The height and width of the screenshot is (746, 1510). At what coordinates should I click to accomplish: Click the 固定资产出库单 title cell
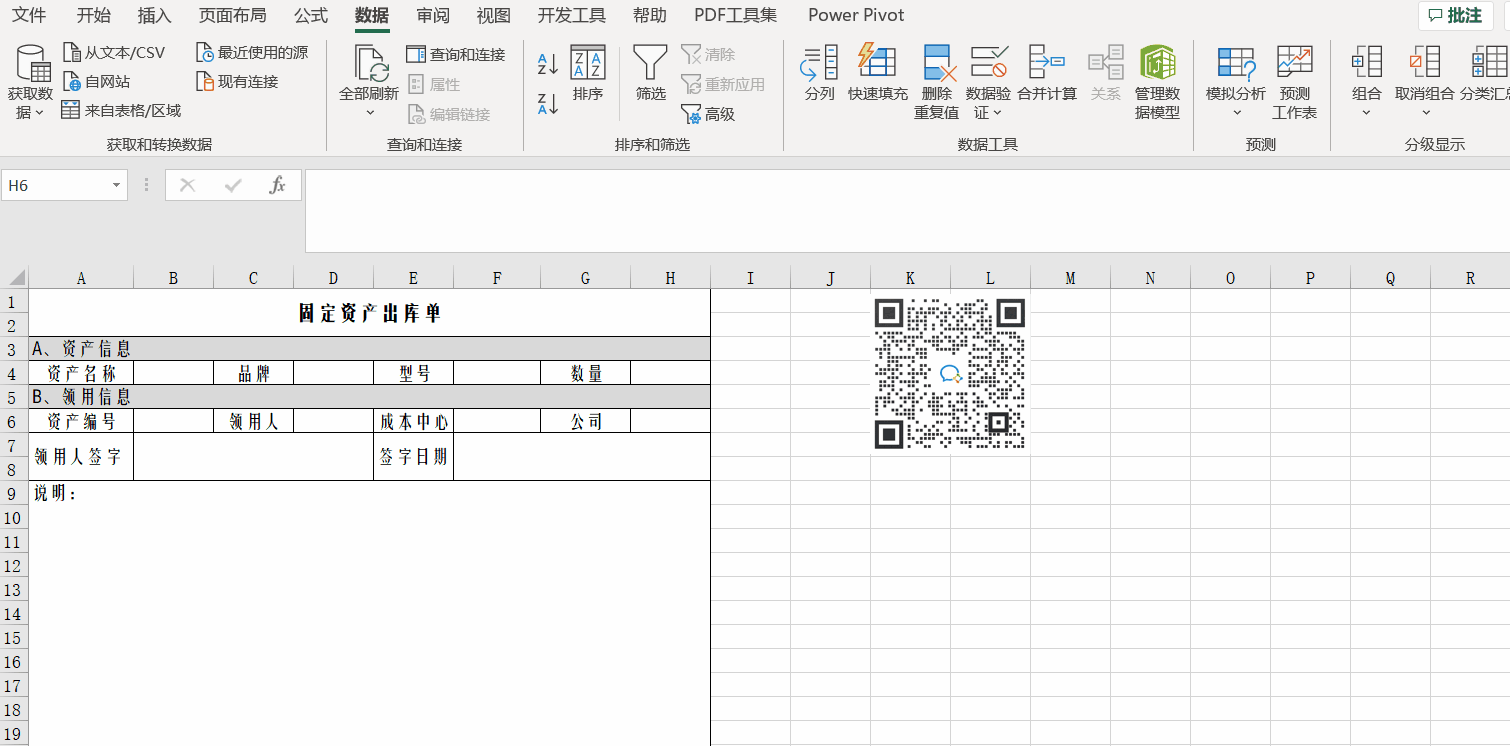pyautogui.click(x=369, y=313)
